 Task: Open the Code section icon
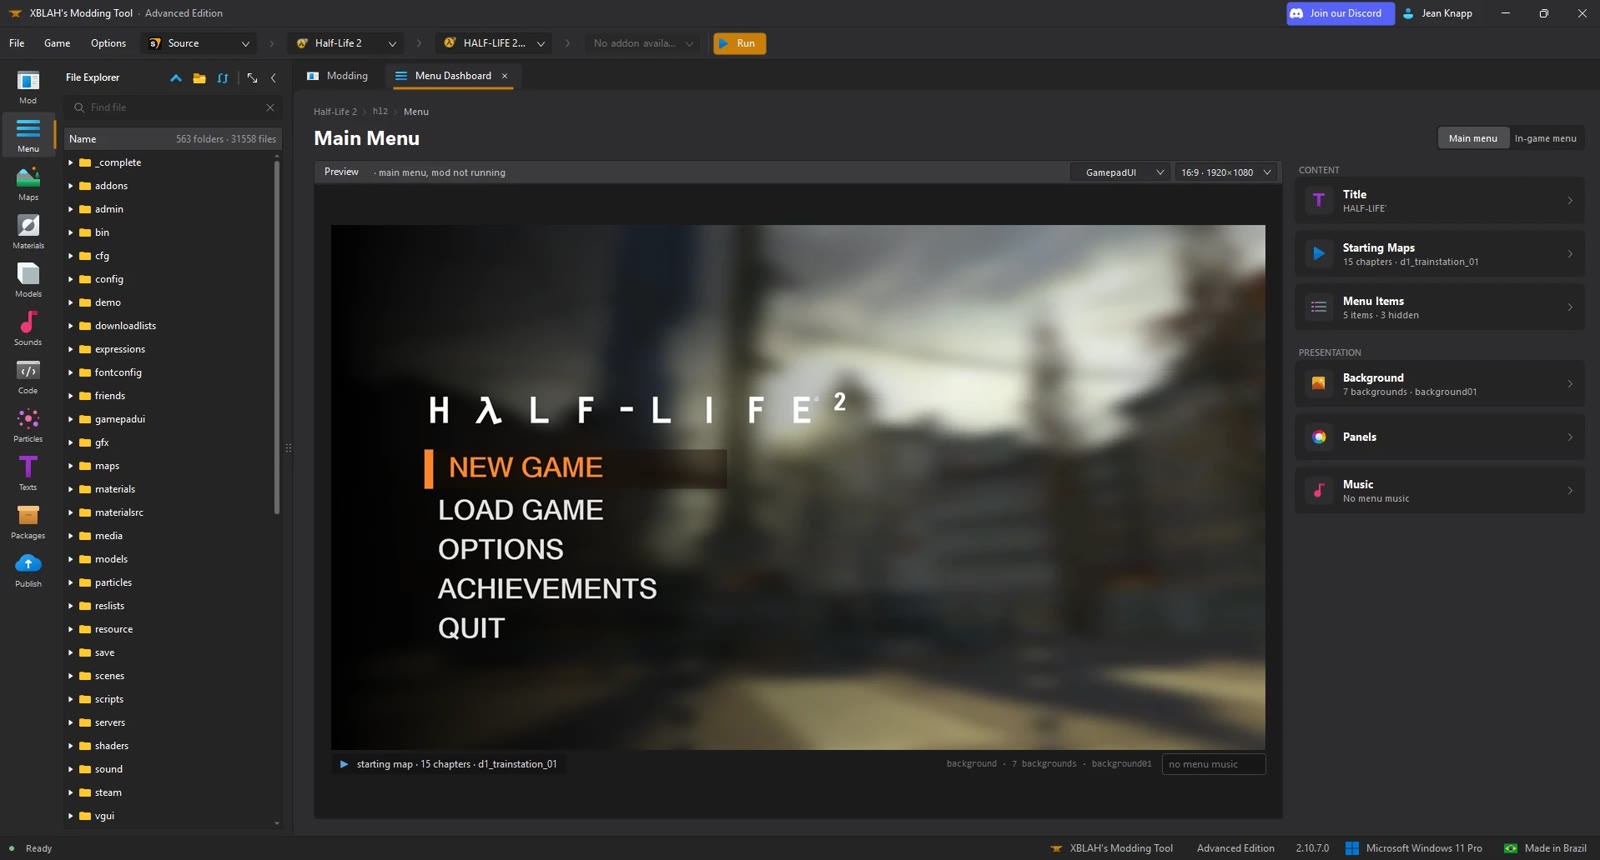click(28, 377)
